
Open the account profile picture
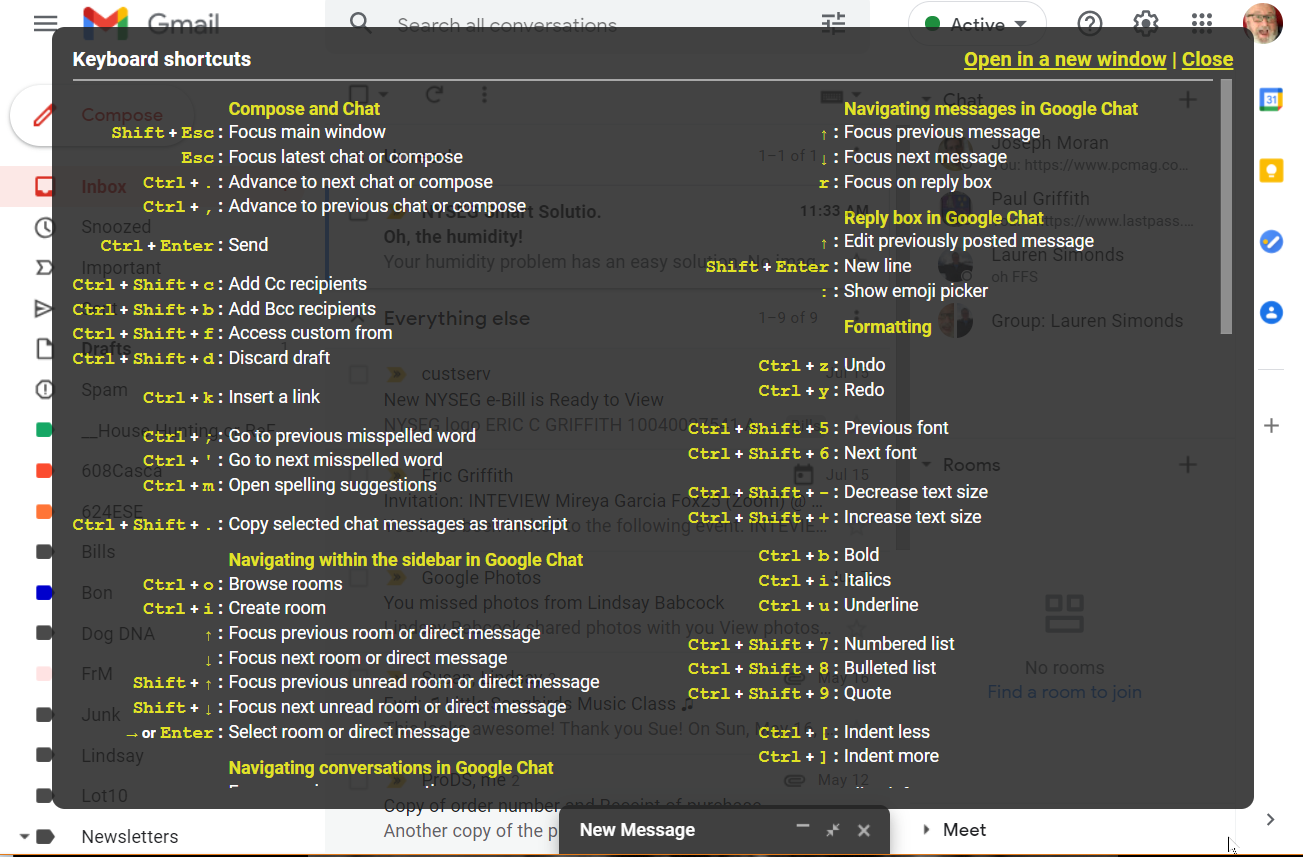coord(1262,23)
